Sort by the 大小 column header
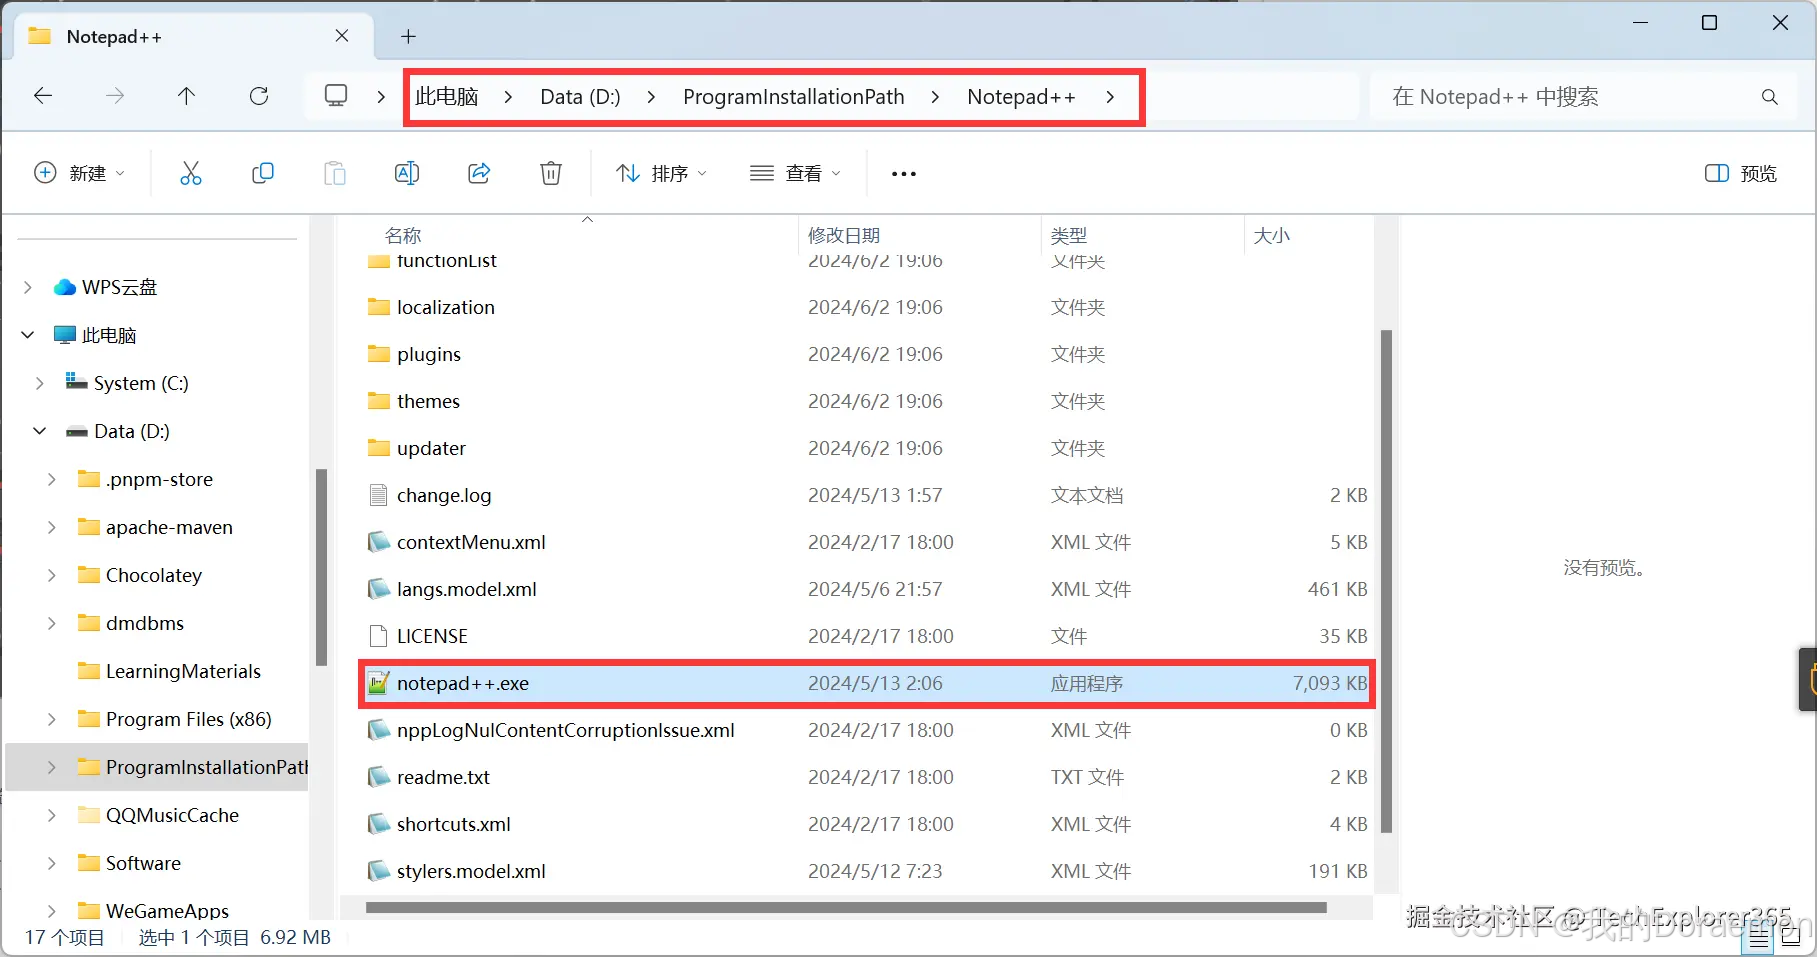 (x=1272, y=235)
